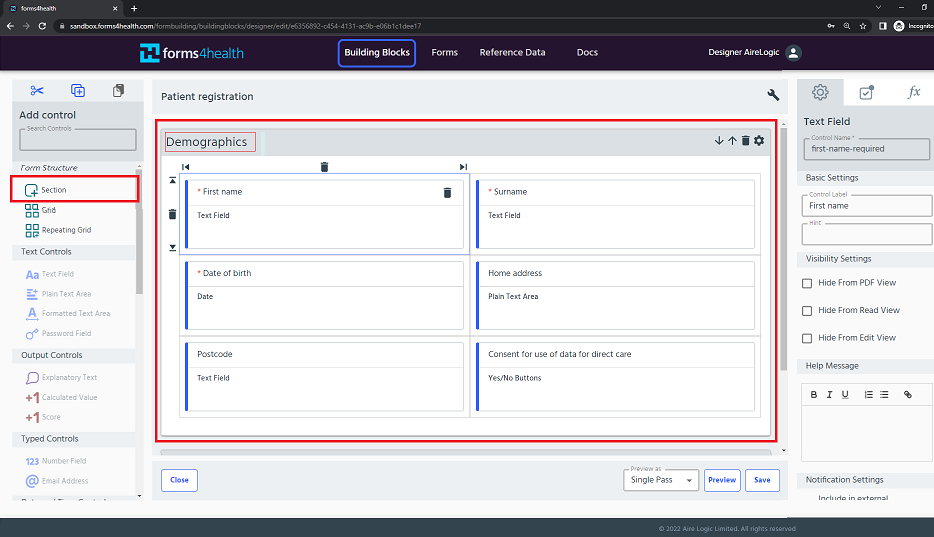Screen dimensions: 934x537
Task: Delete column trash icon above First name
Action: click(324, 167)
